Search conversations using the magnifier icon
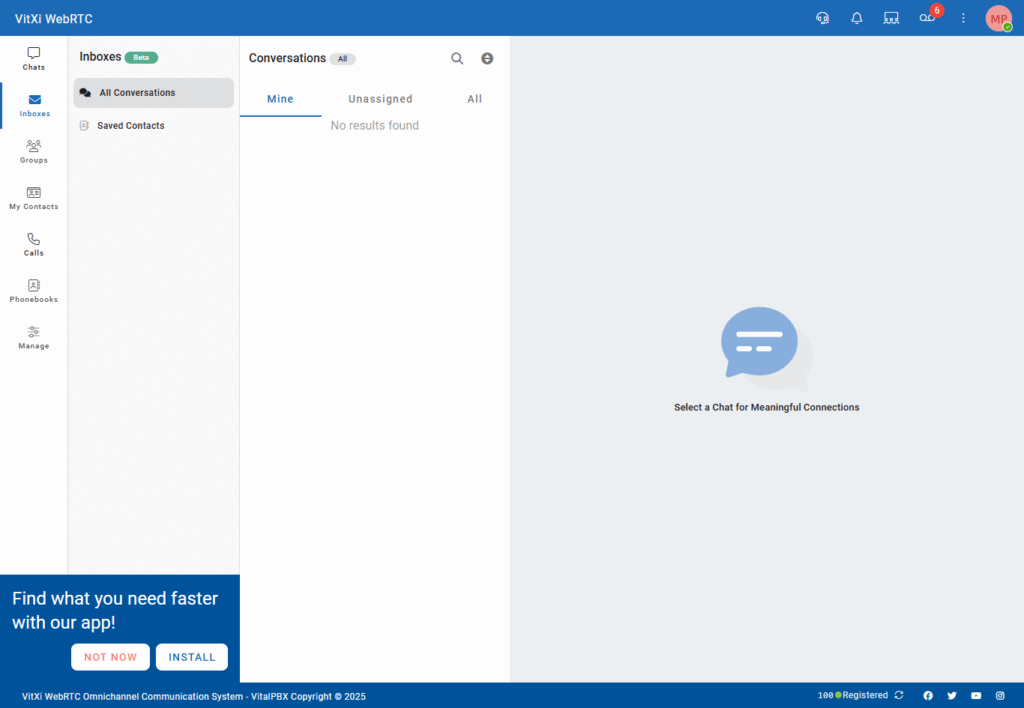The width and height of the screenshot is (1024, 708). coord(457,58)
